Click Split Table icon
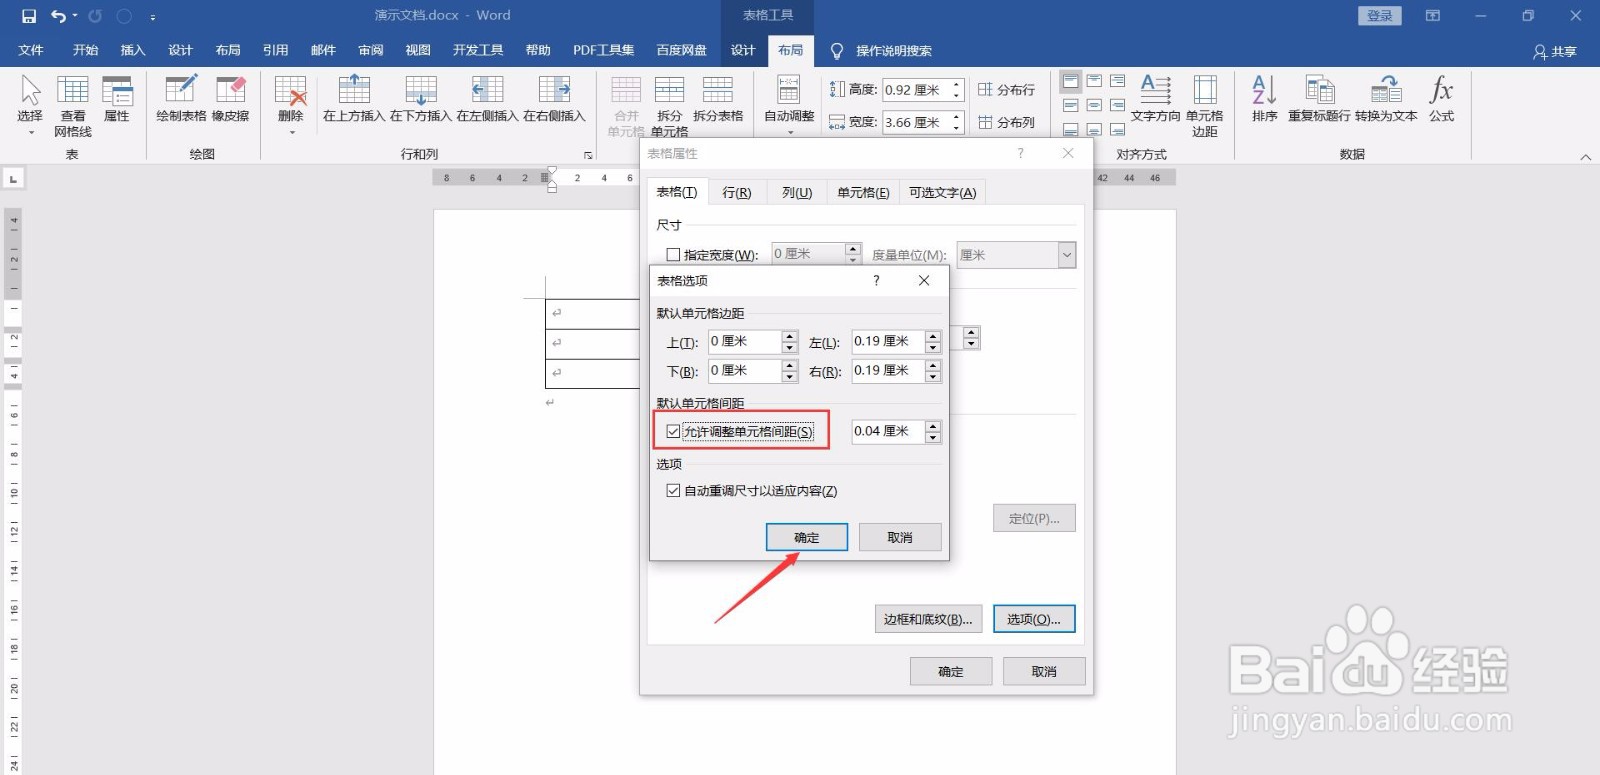Screen dimensions: 1600x775 pyautogui.click(x=718, y=99)
